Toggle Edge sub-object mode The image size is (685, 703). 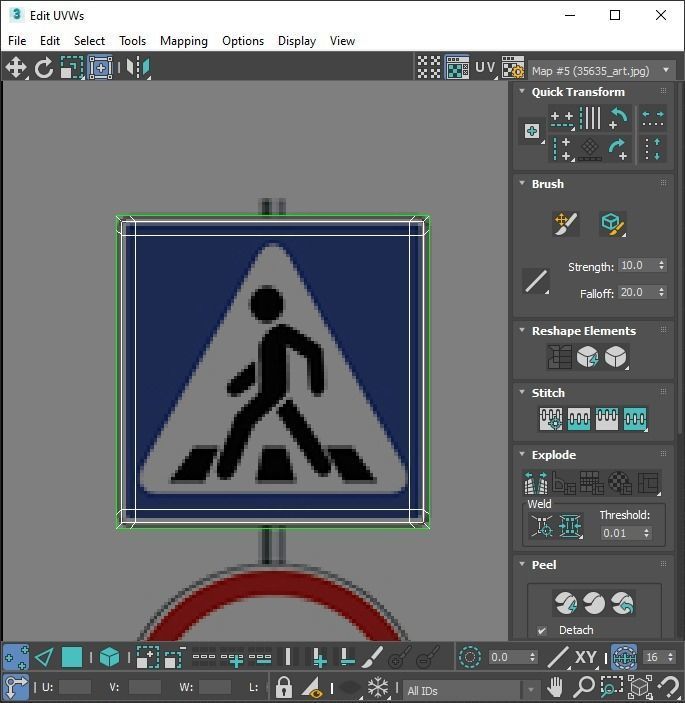44,658
